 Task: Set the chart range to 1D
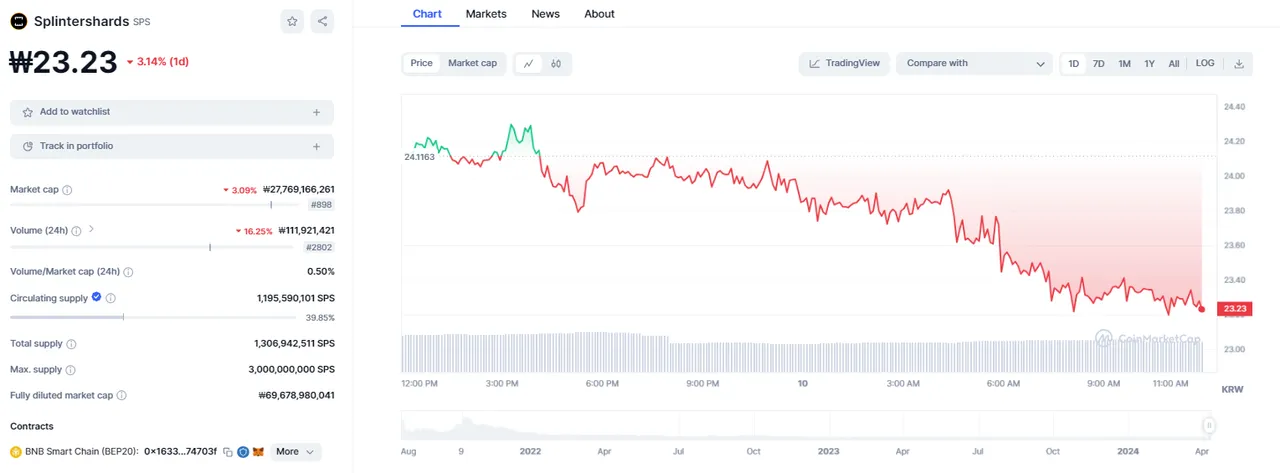(1074, 63)
